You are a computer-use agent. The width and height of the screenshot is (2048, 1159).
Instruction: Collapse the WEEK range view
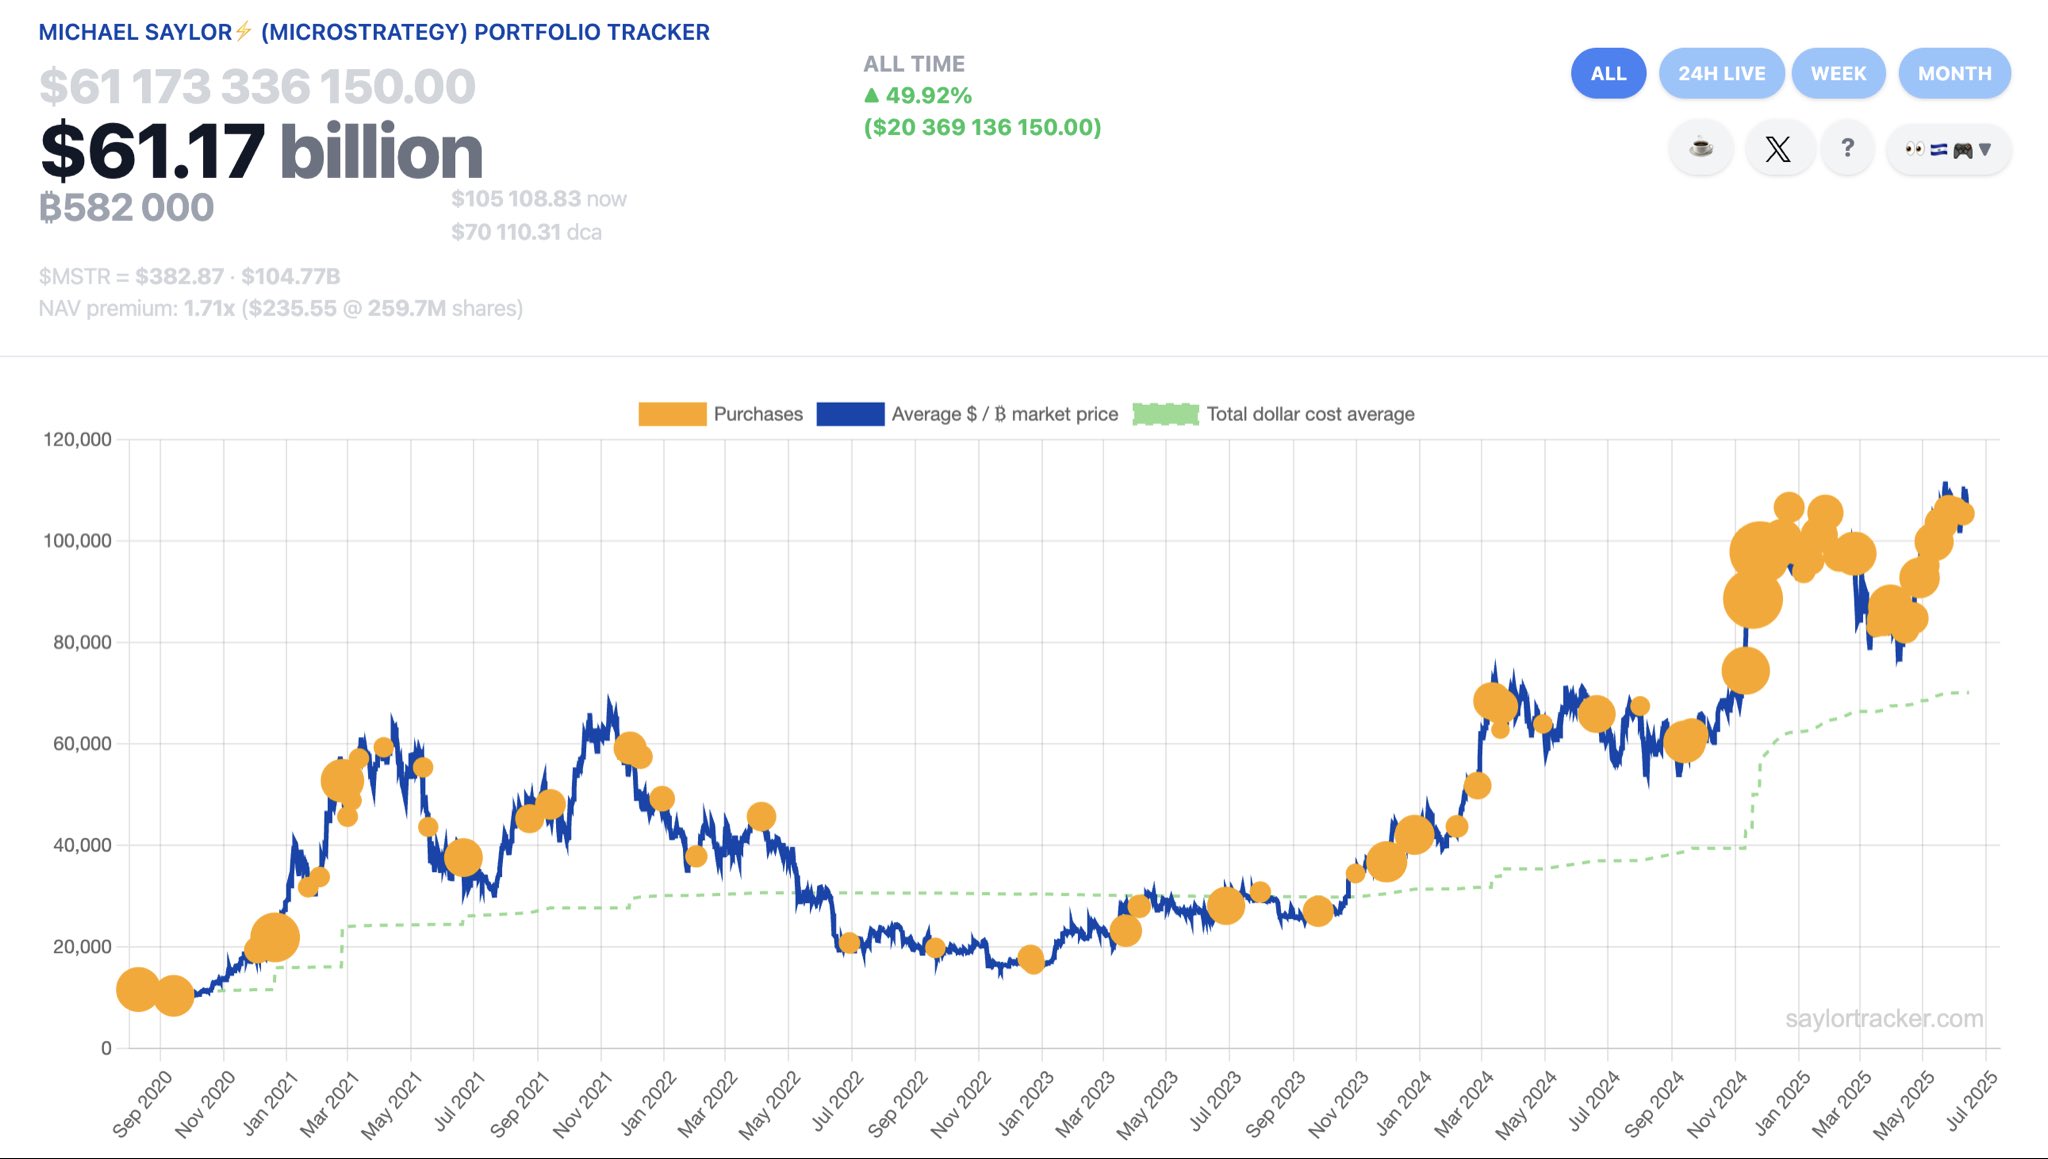point(1838,73)
